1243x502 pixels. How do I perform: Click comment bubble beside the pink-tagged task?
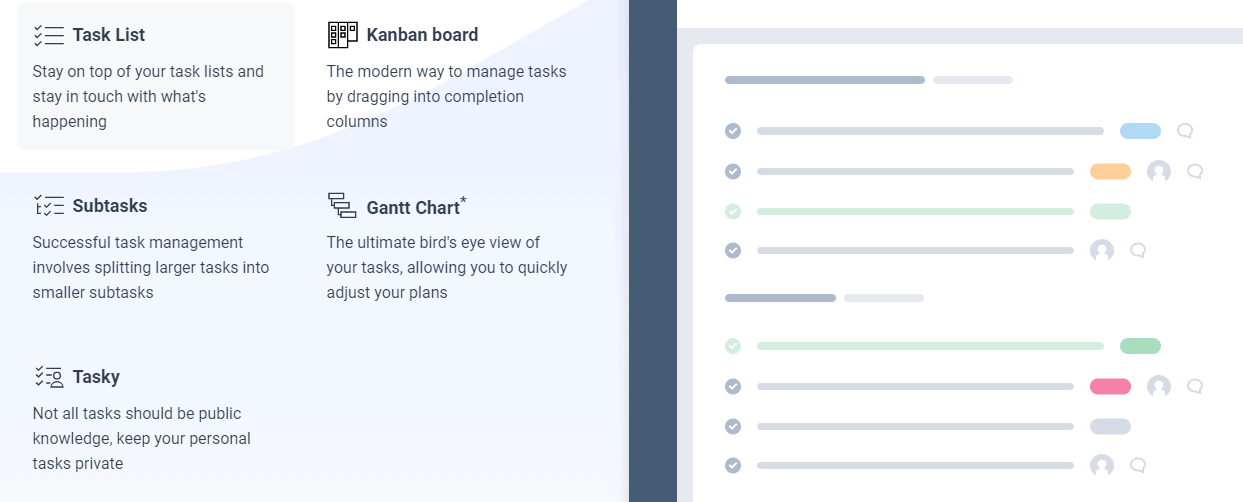pyautogui.click(x=1195, y=386)
